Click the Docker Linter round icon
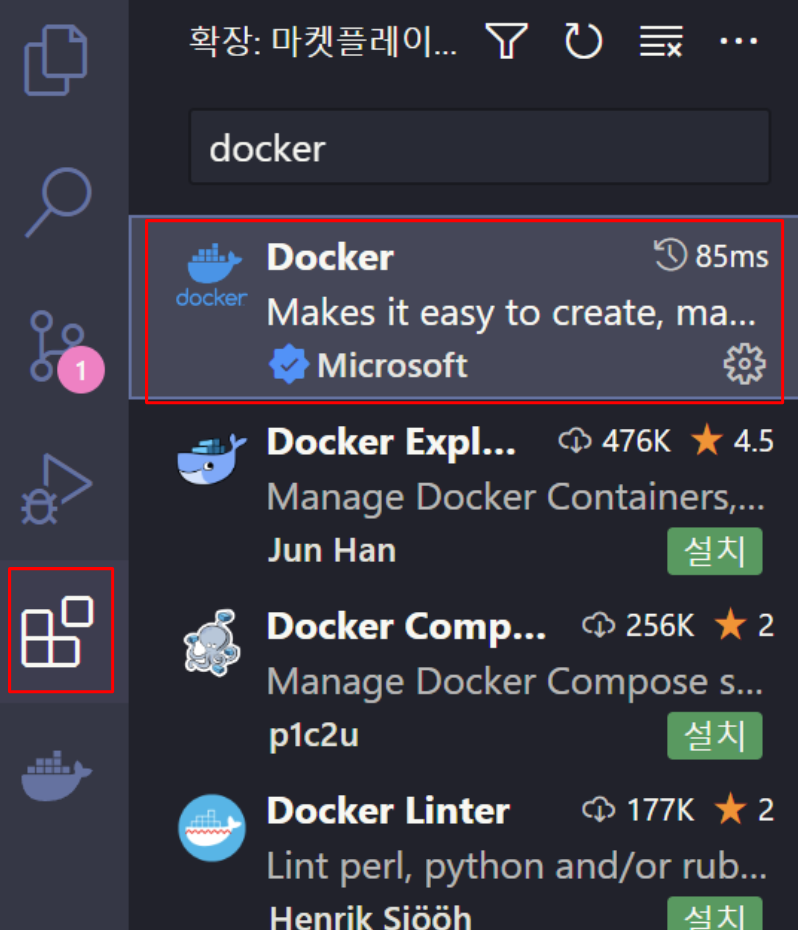798x930 pixels. [x=212, y=828]
